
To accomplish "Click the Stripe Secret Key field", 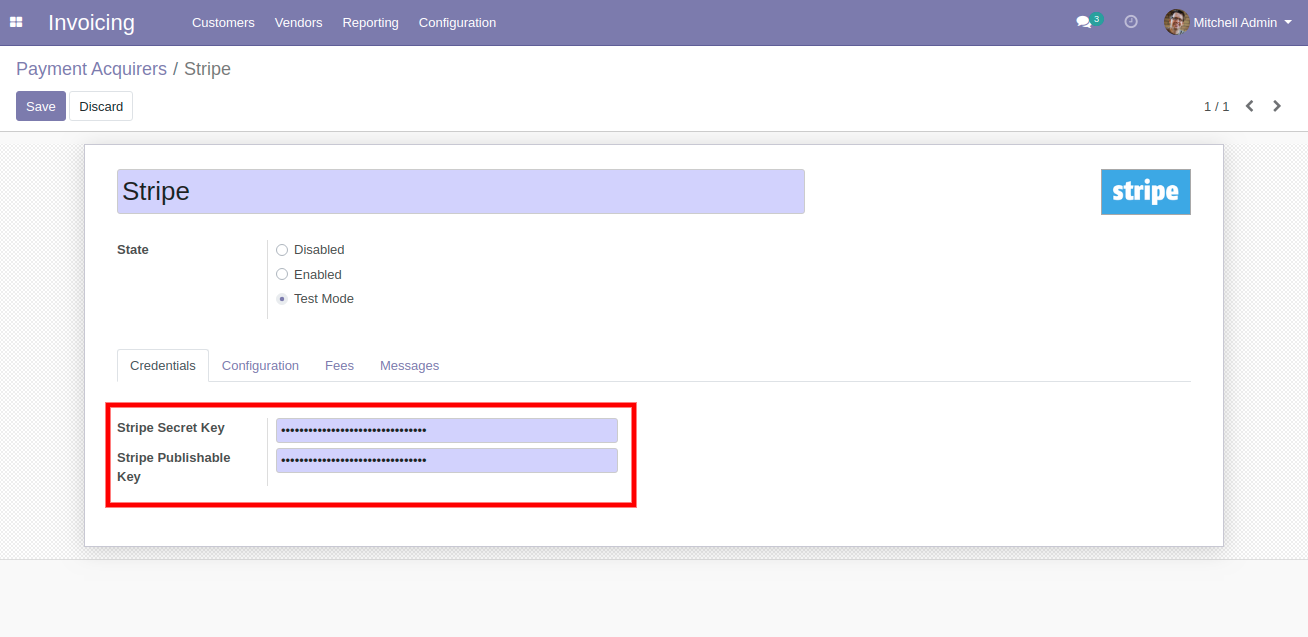I will 446,430.
